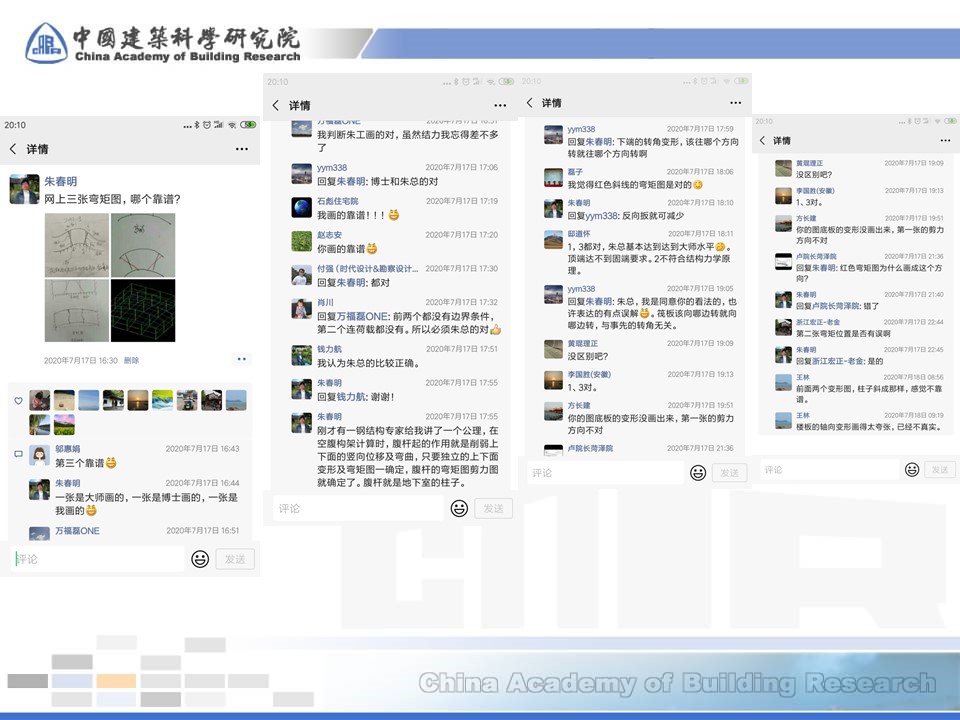This screenshot has width=960, height=720.
Task: Click the 发送 button in the leftmost panel
Action: pyautogui.click(x=235, y=559)
